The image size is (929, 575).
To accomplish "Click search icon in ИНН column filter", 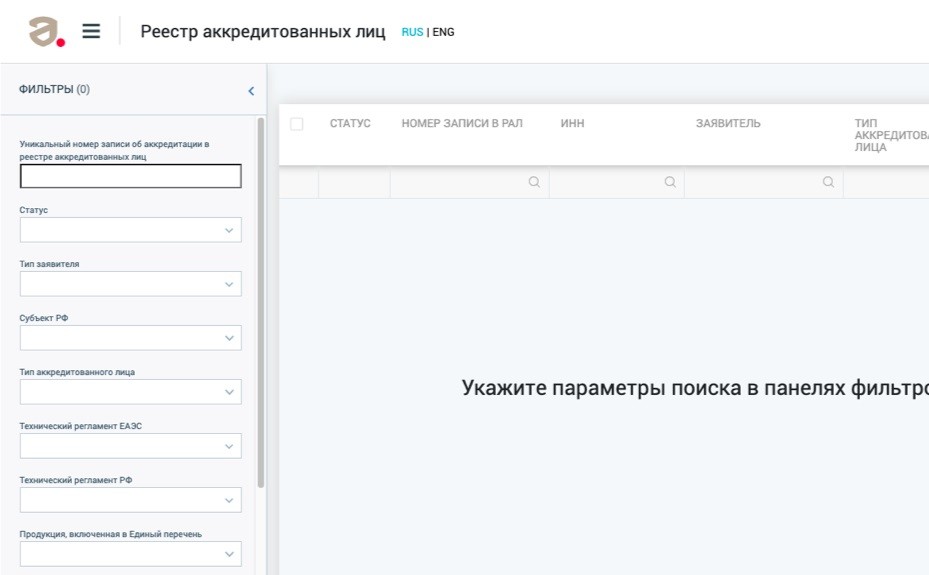I will (x=670, y=182).
